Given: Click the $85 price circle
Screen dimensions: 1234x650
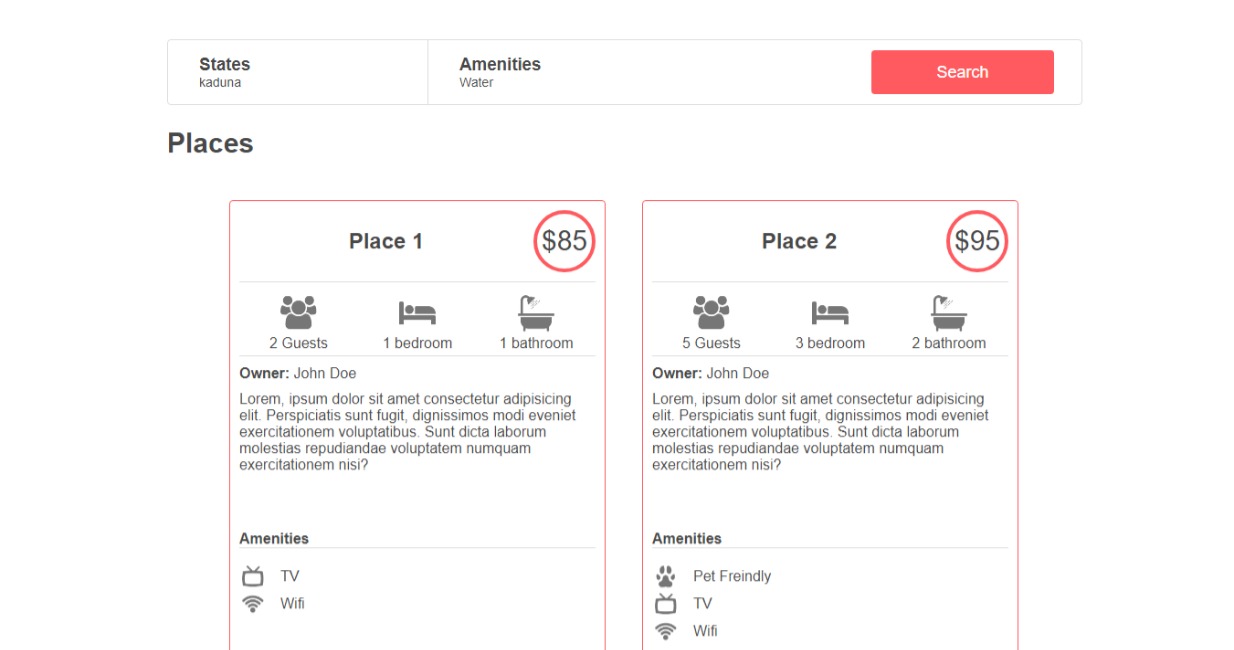Looking at the screenshot, I should 564,241.
